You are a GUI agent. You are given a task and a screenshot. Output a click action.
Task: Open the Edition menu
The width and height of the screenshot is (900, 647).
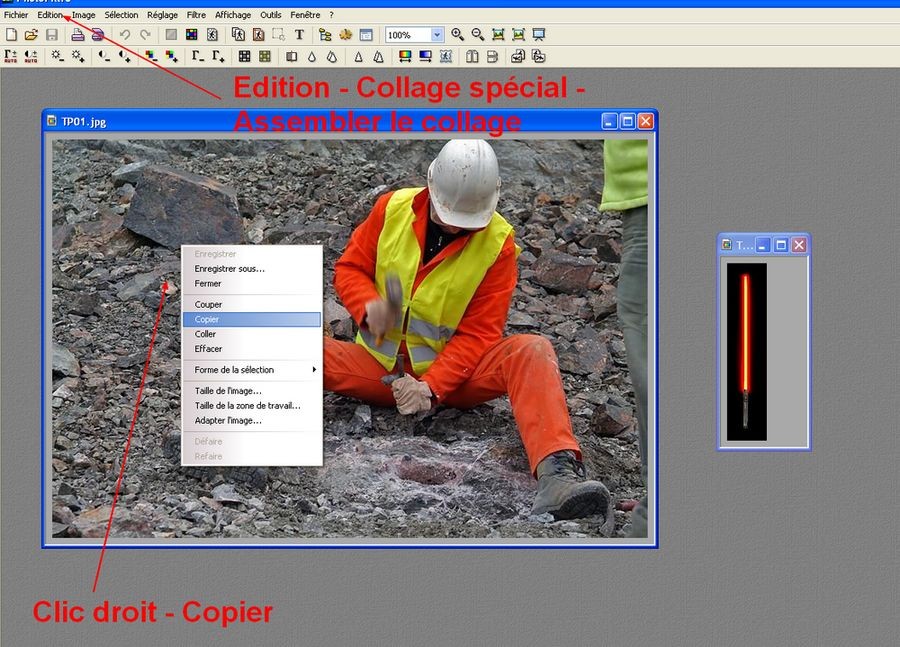coord(50,15)
